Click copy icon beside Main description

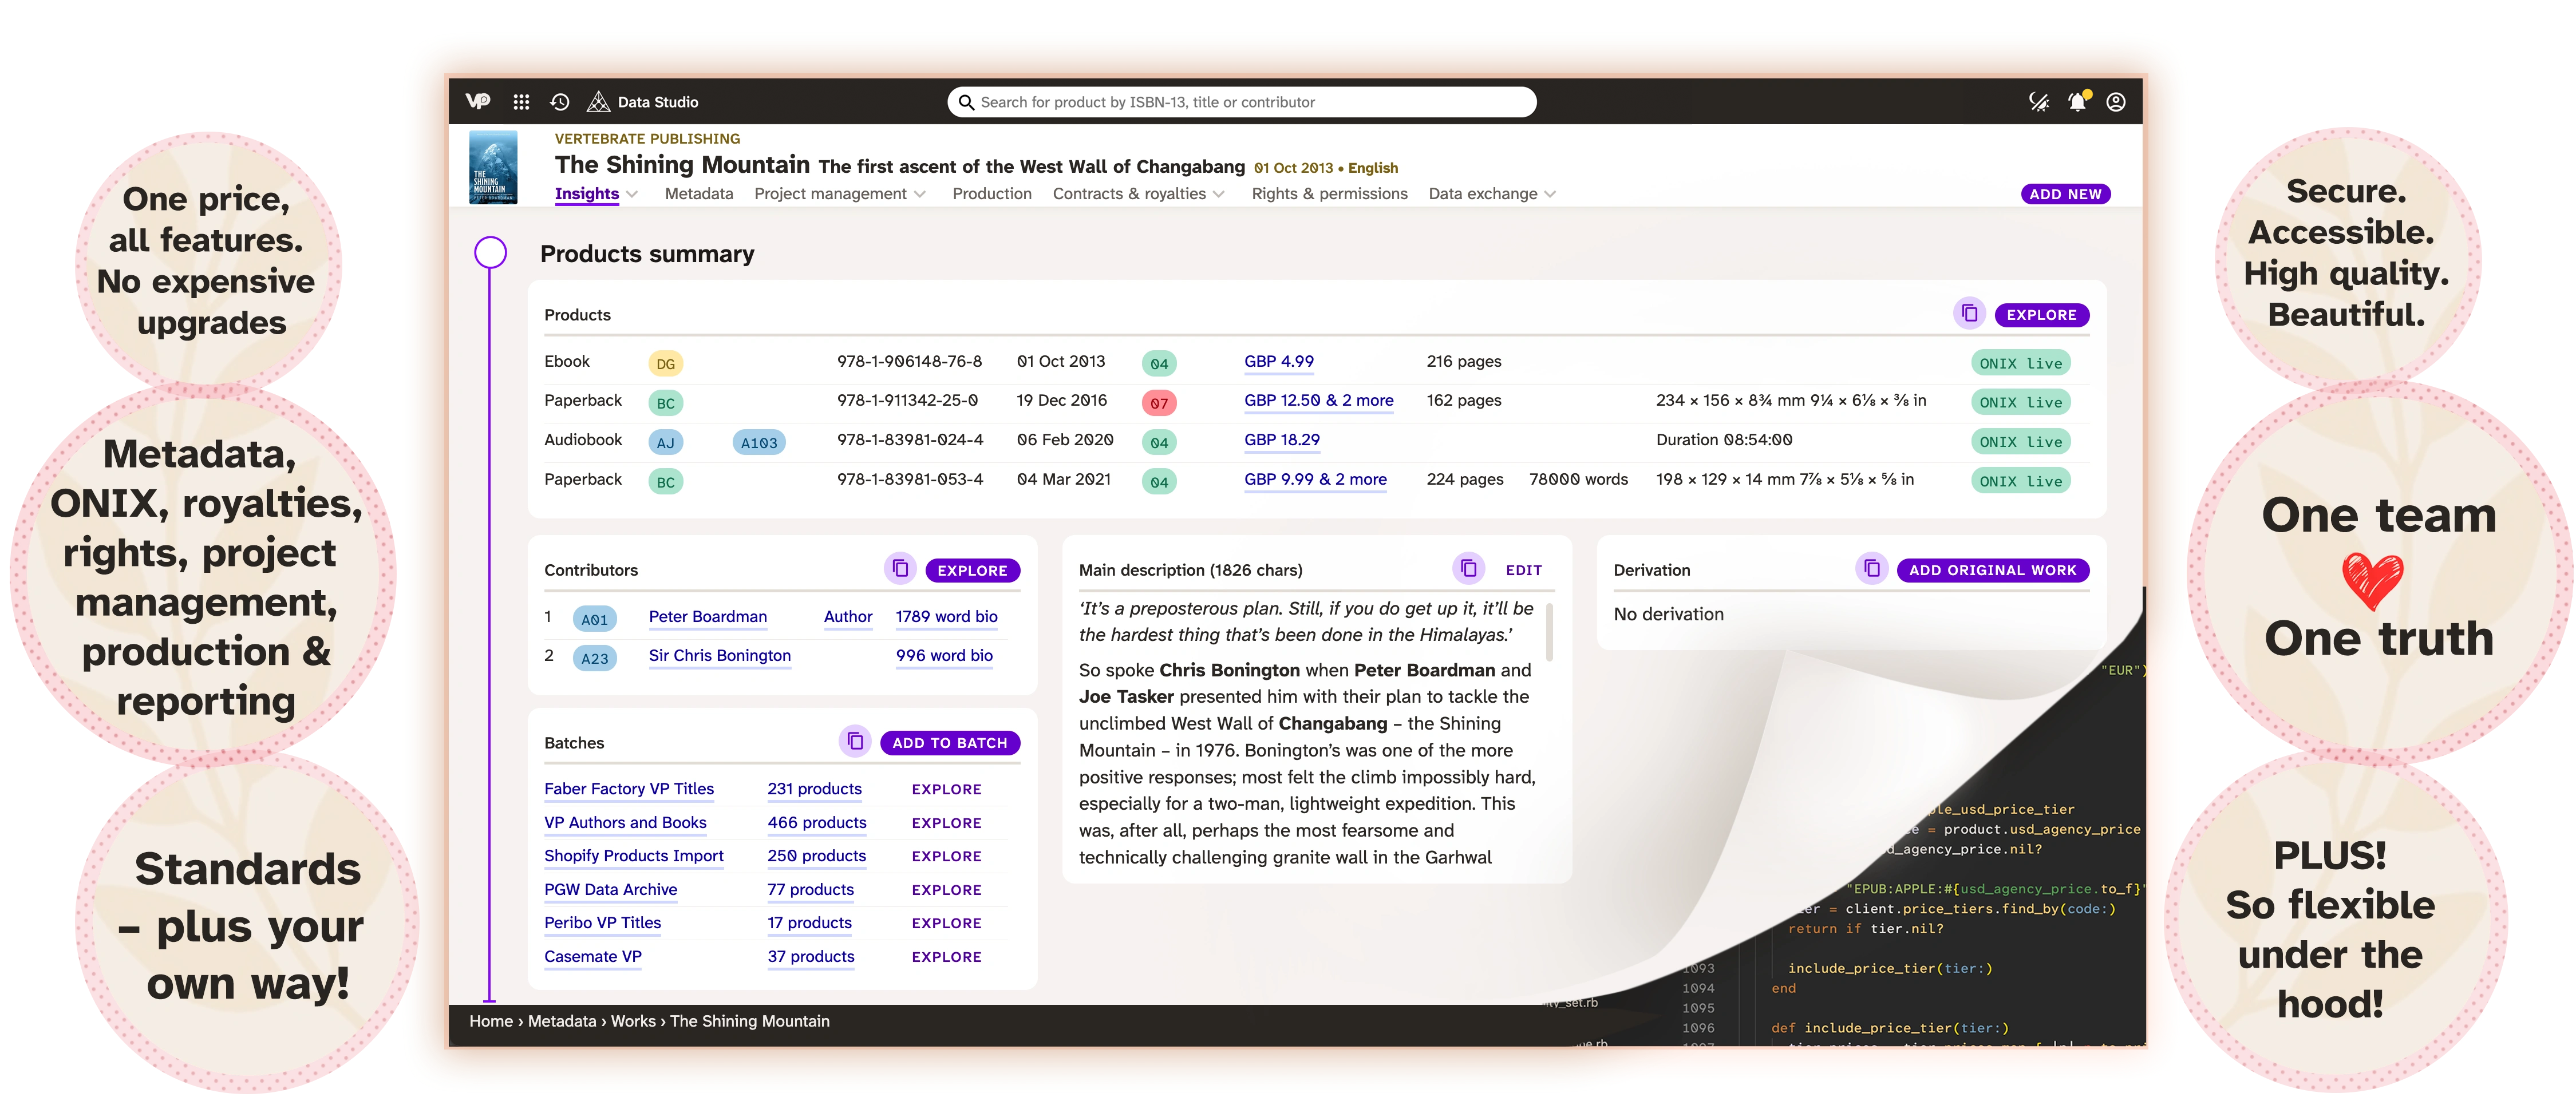point(1468,569)
